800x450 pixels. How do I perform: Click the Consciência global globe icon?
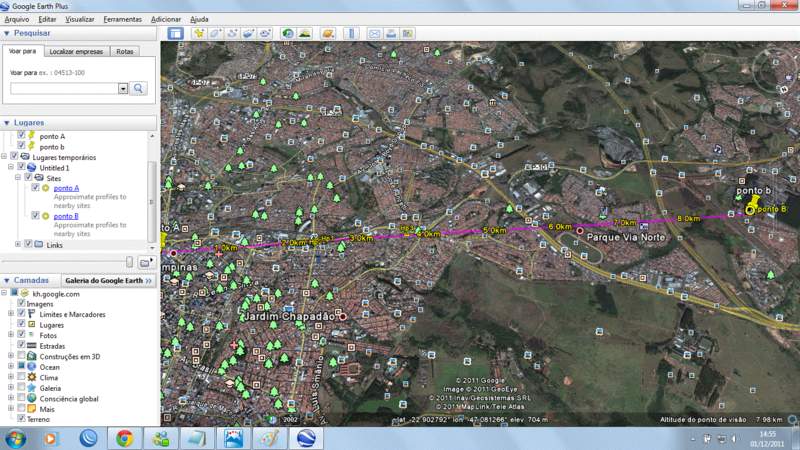coord(32,398)
